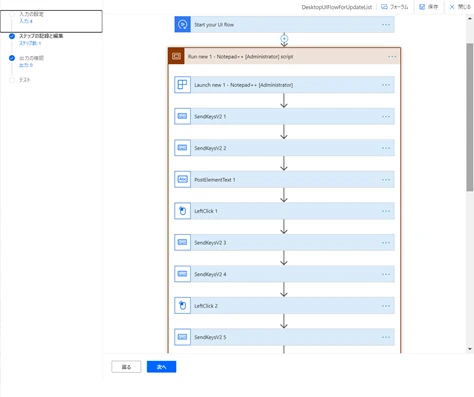474x397 pixels.
Task: Click the SendKeysV2 4 keyboard icon
Action: pos(183,274)
